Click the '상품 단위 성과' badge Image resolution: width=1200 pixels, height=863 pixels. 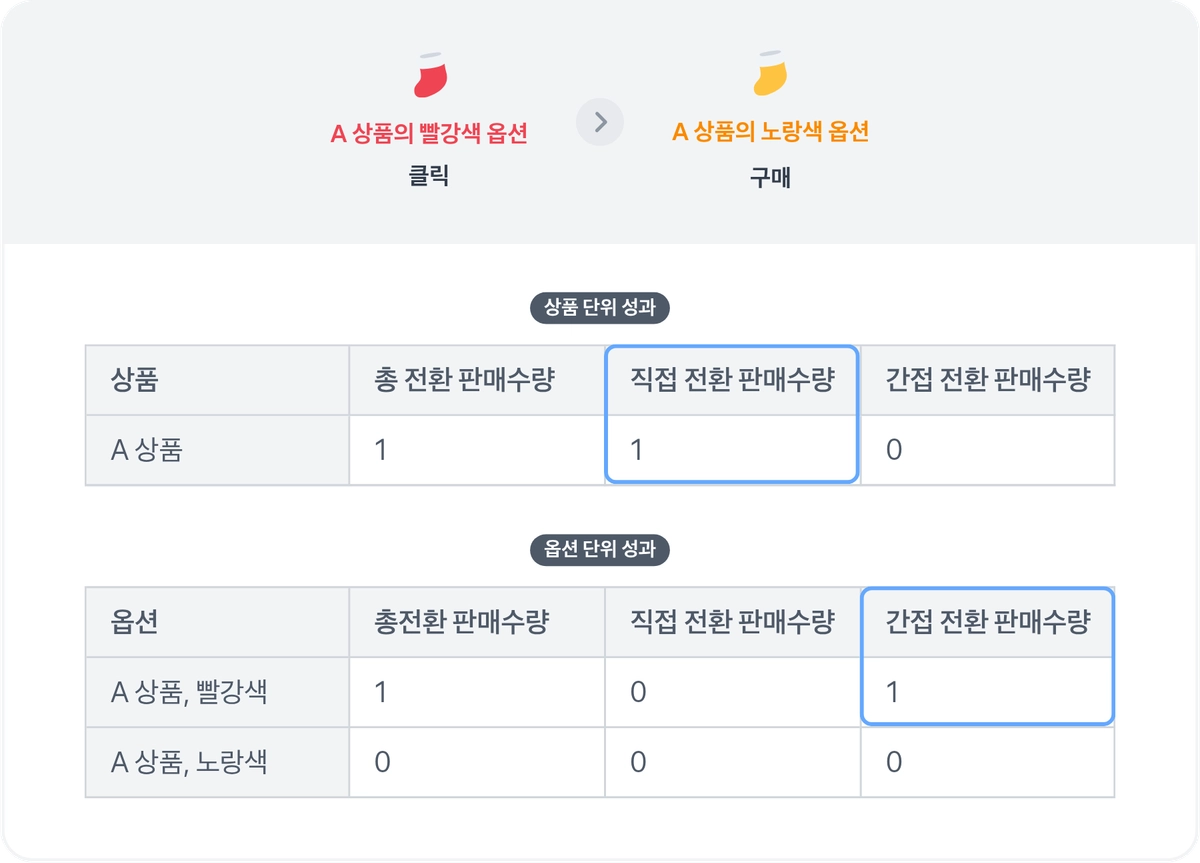tap(600, 308)
